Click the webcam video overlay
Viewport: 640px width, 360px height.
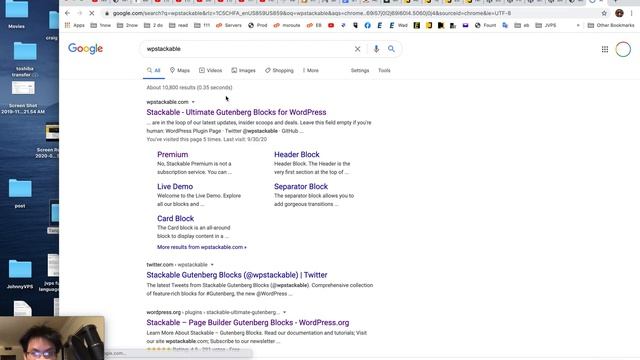[x=52, y=338]
